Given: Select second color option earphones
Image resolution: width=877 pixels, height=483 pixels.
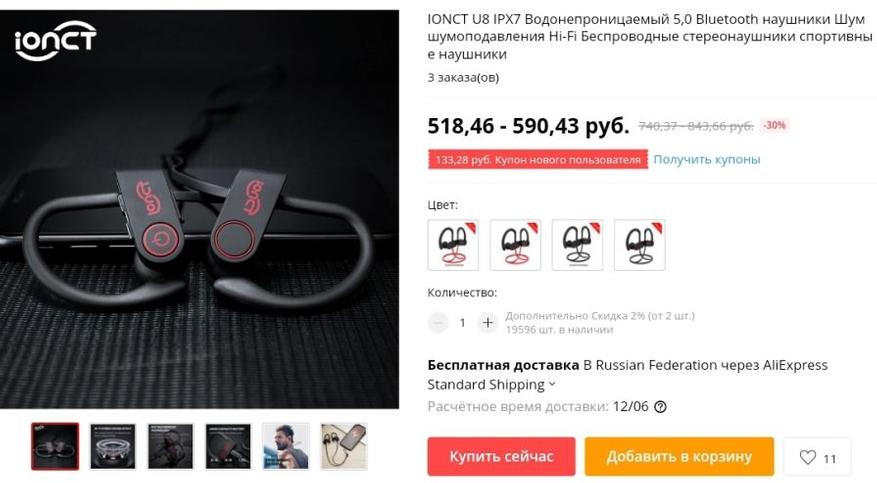Looking at the screenshot, I should 515,245.
